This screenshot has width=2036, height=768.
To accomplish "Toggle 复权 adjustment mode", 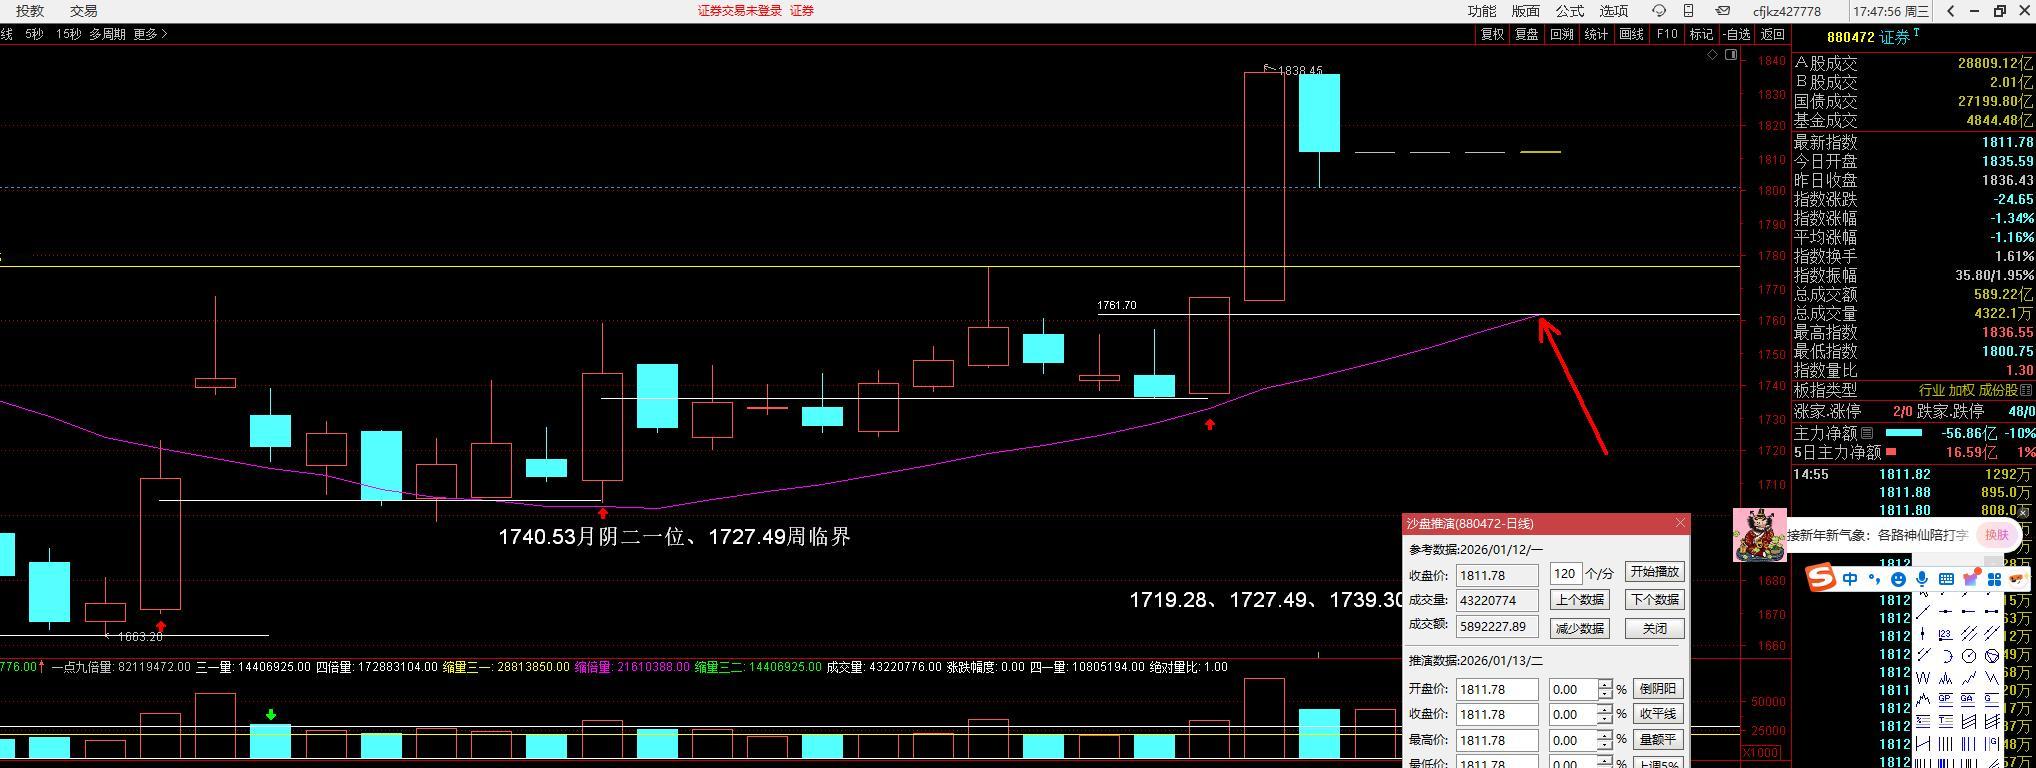I will click(1492, 34).
